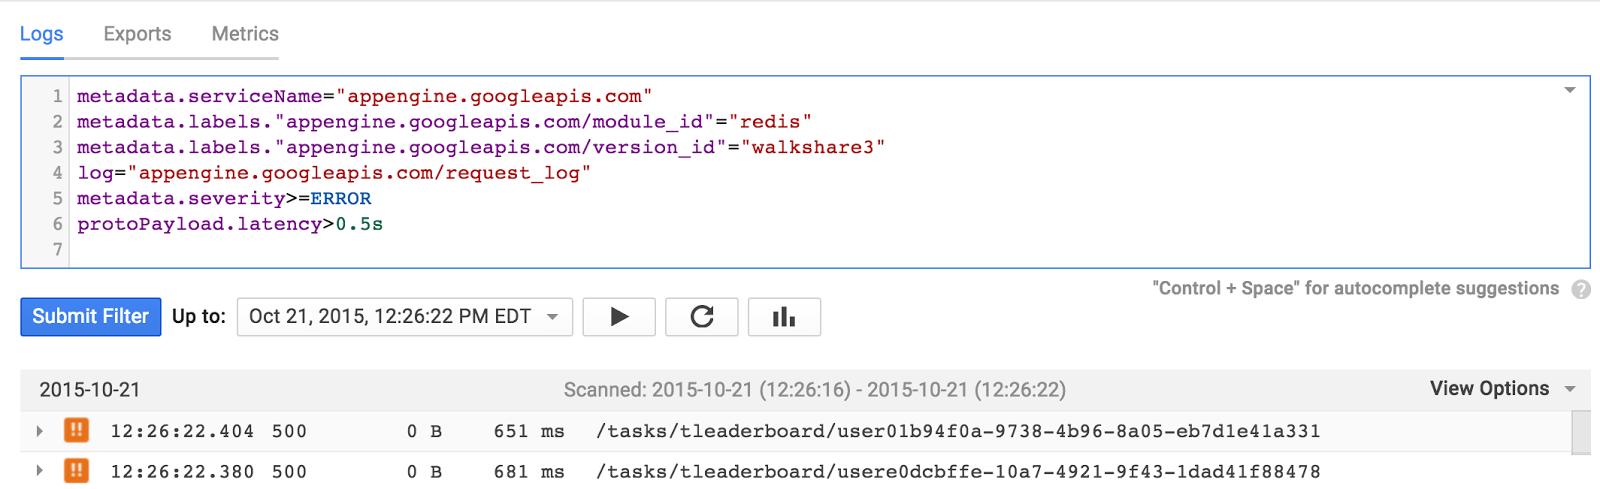The width and height of the screenshot is (1600, 489).
Task: Open the bar chart histogram icon
Action: (x=784, y=317)
